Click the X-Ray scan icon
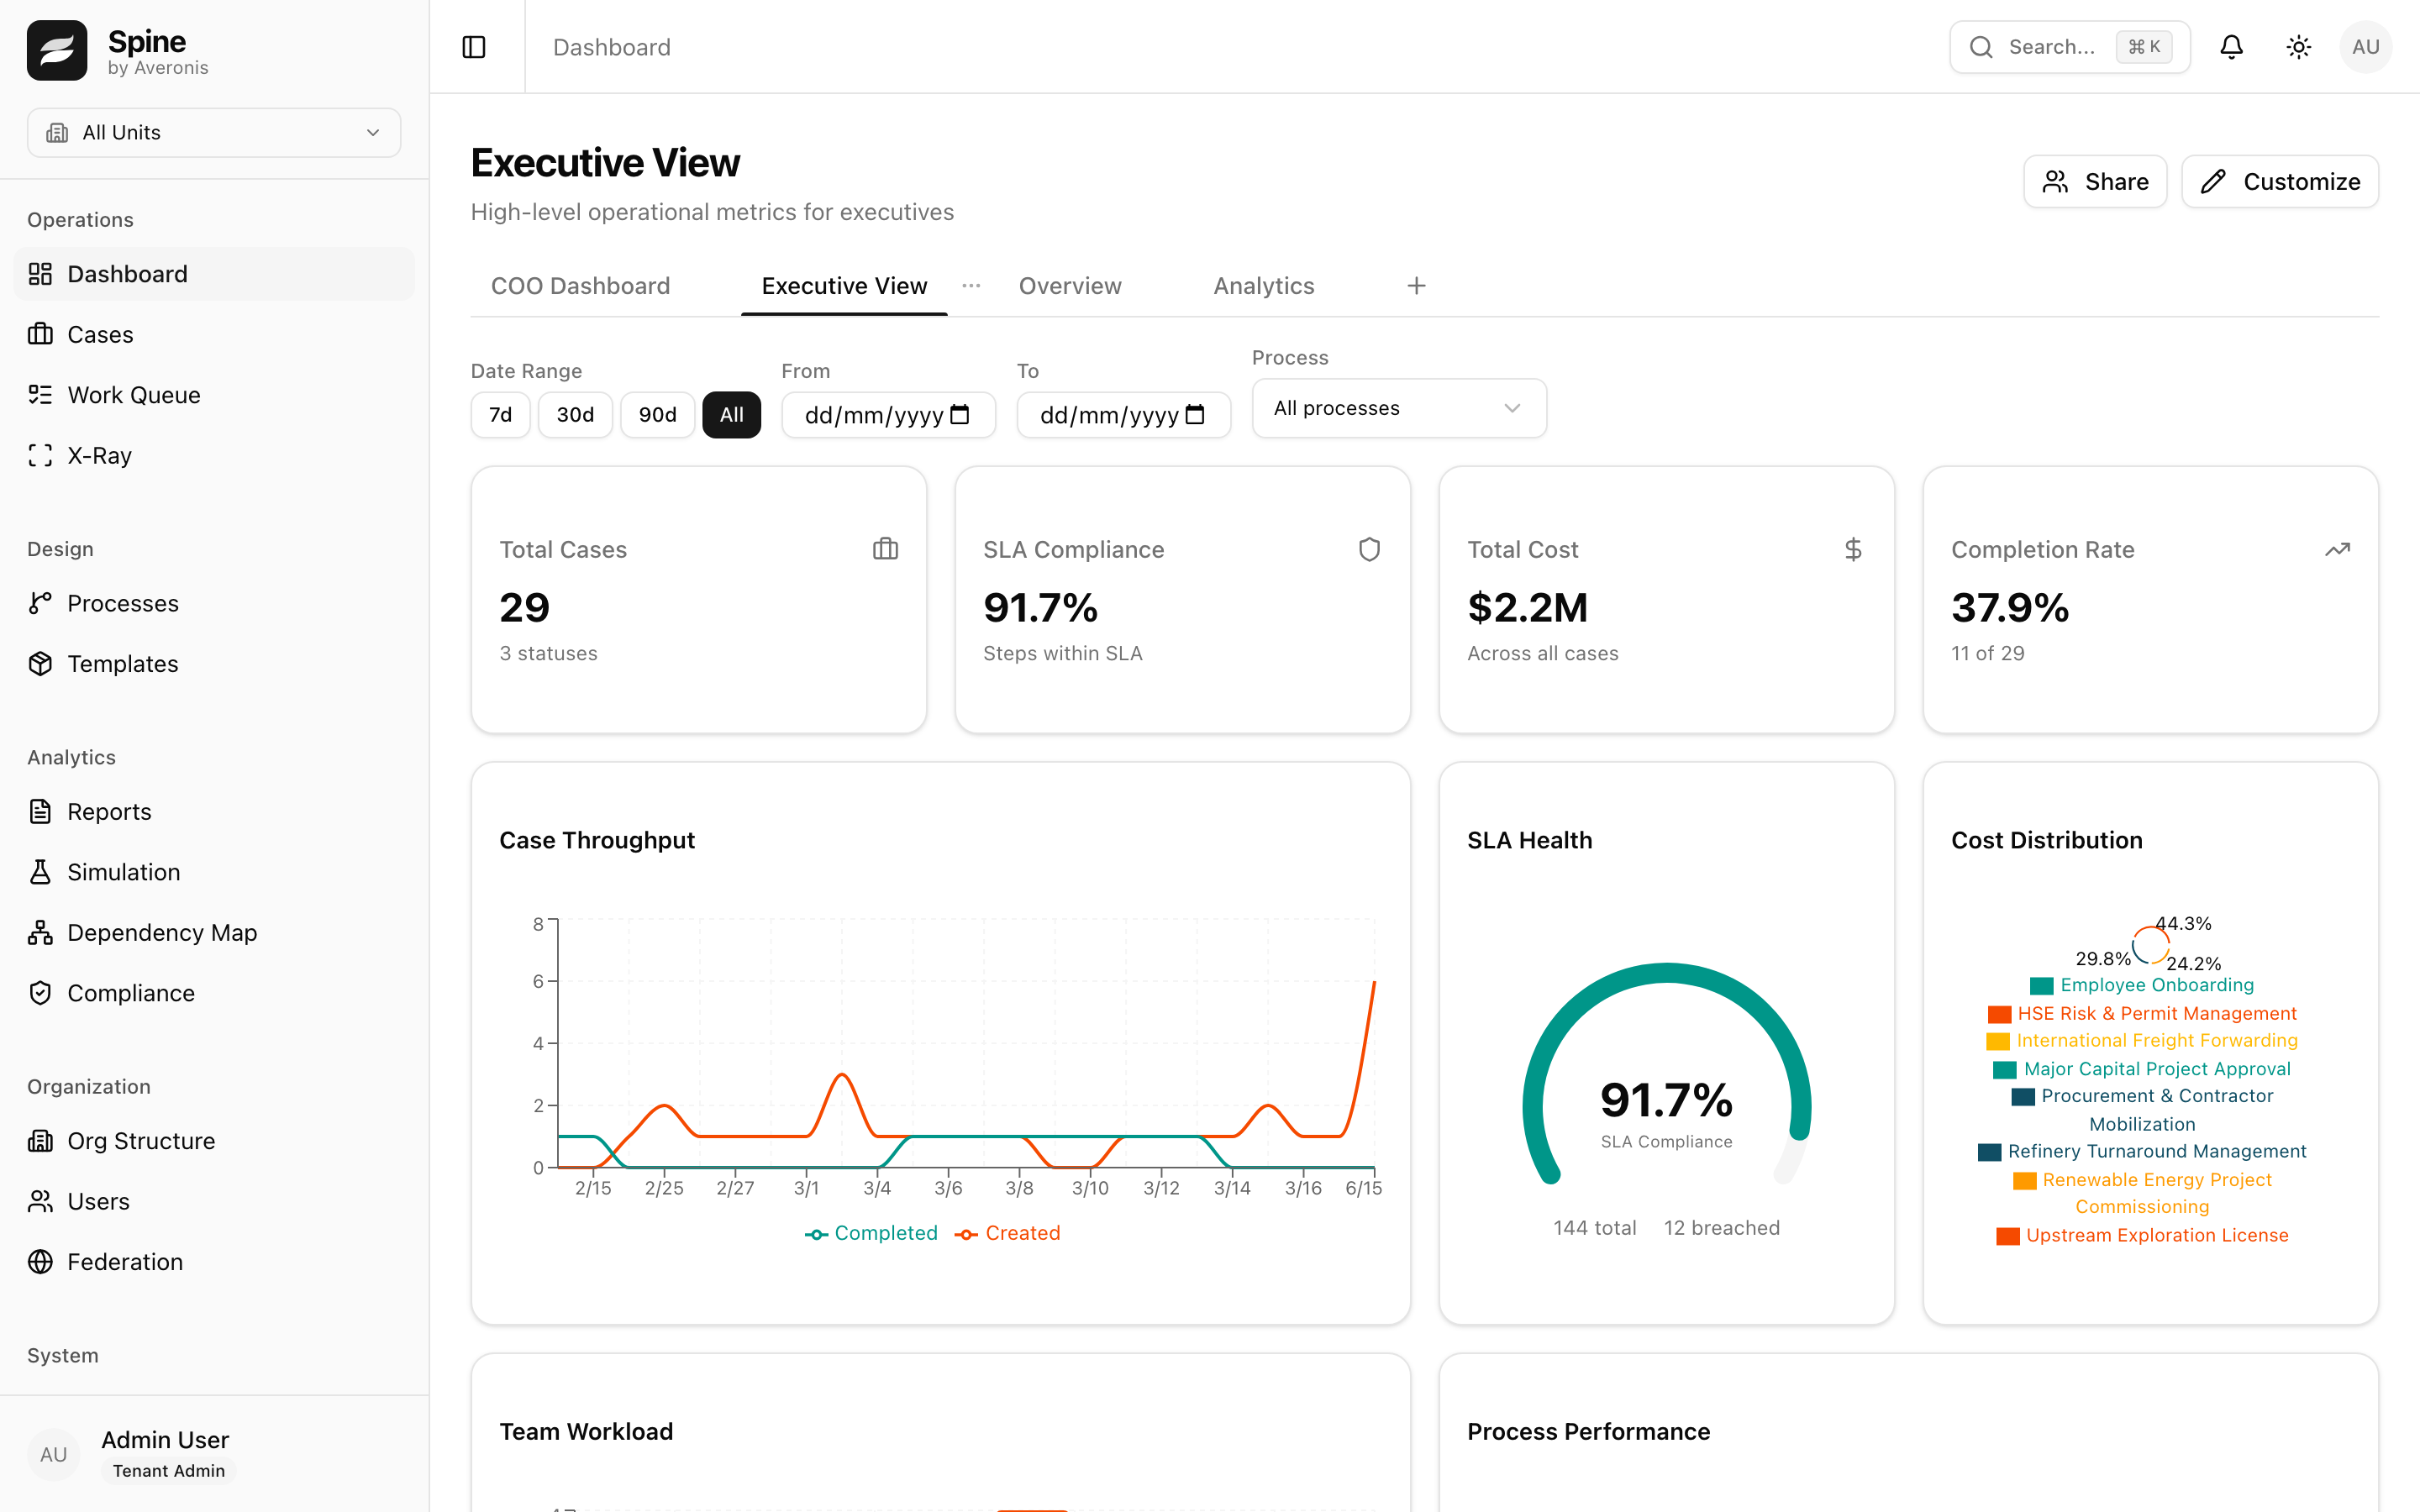Image resolution: width=2420 pixels, height=1512 pixels. (40, 455)
